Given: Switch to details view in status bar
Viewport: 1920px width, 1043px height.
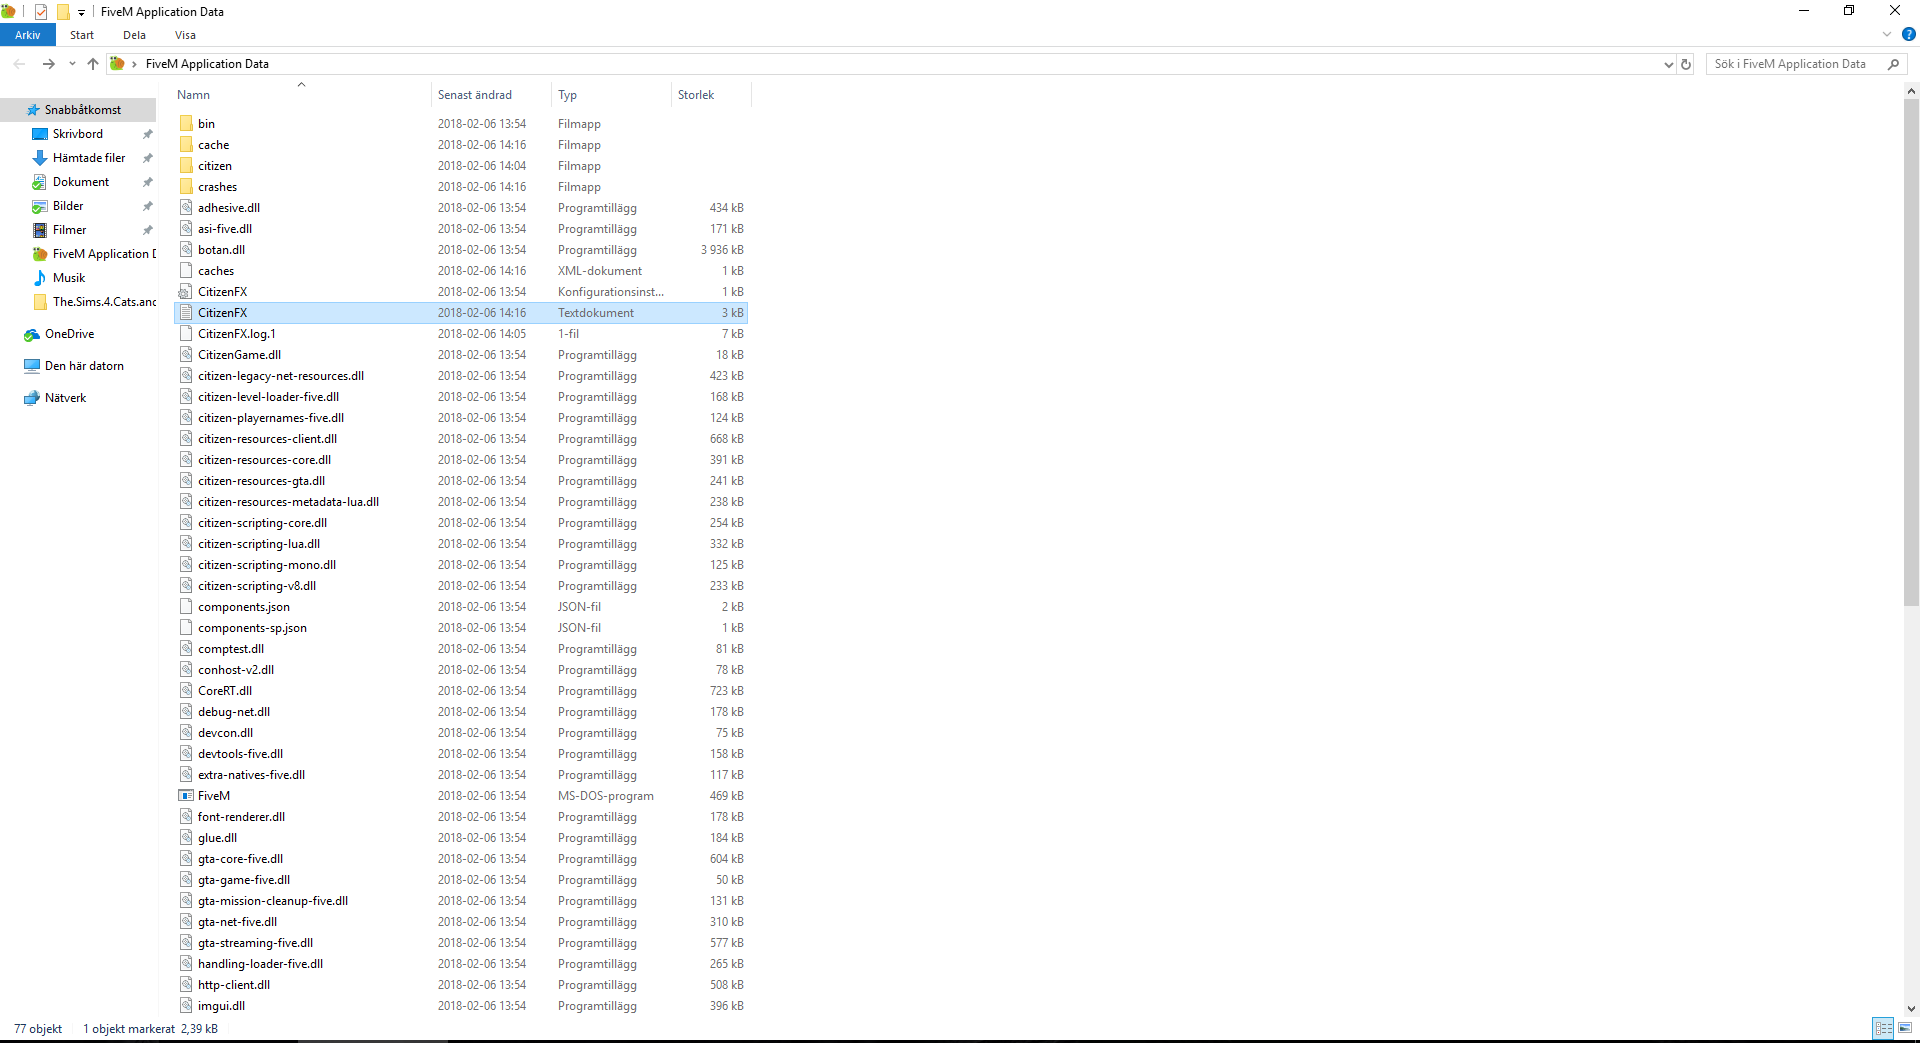Looking at the screenshot, I should [x=1884, y=1028].
